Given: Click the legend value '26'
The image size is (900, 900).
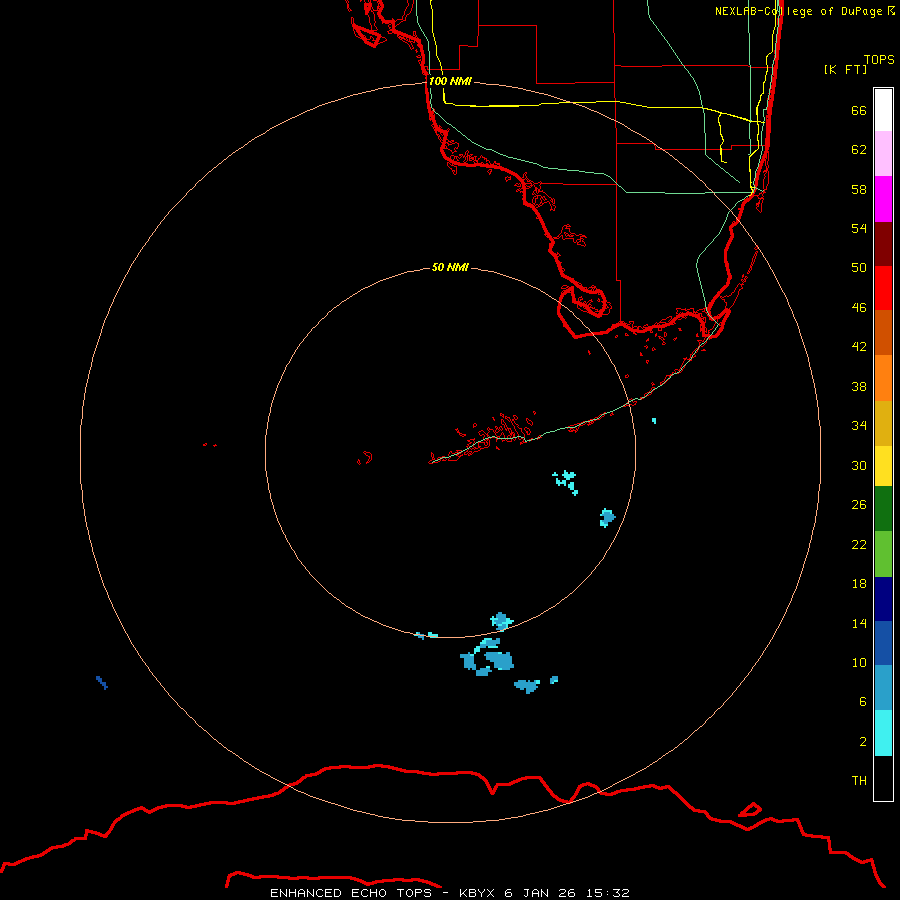Looking at the screenshot, I should coord(859,505).
